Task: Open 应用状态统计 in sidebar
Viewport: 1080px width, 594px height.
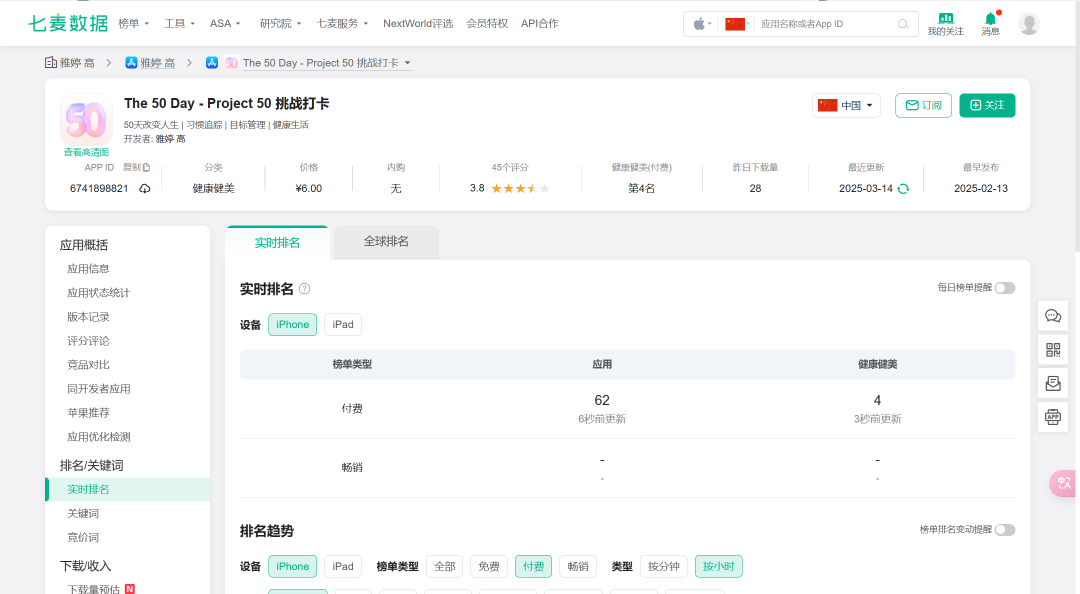Action: (x=98, y=293)
